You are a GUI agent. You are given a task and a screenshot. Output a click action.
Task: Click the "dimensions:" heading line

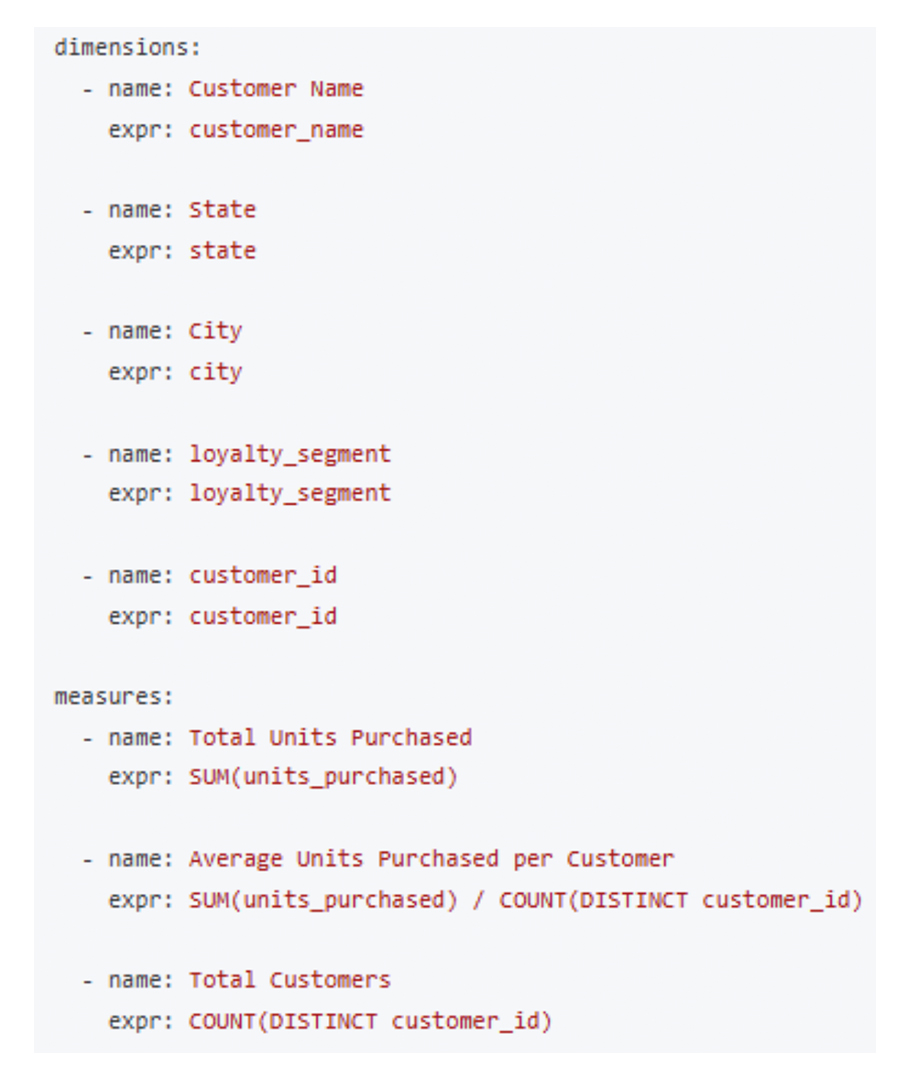pos(127,47)
